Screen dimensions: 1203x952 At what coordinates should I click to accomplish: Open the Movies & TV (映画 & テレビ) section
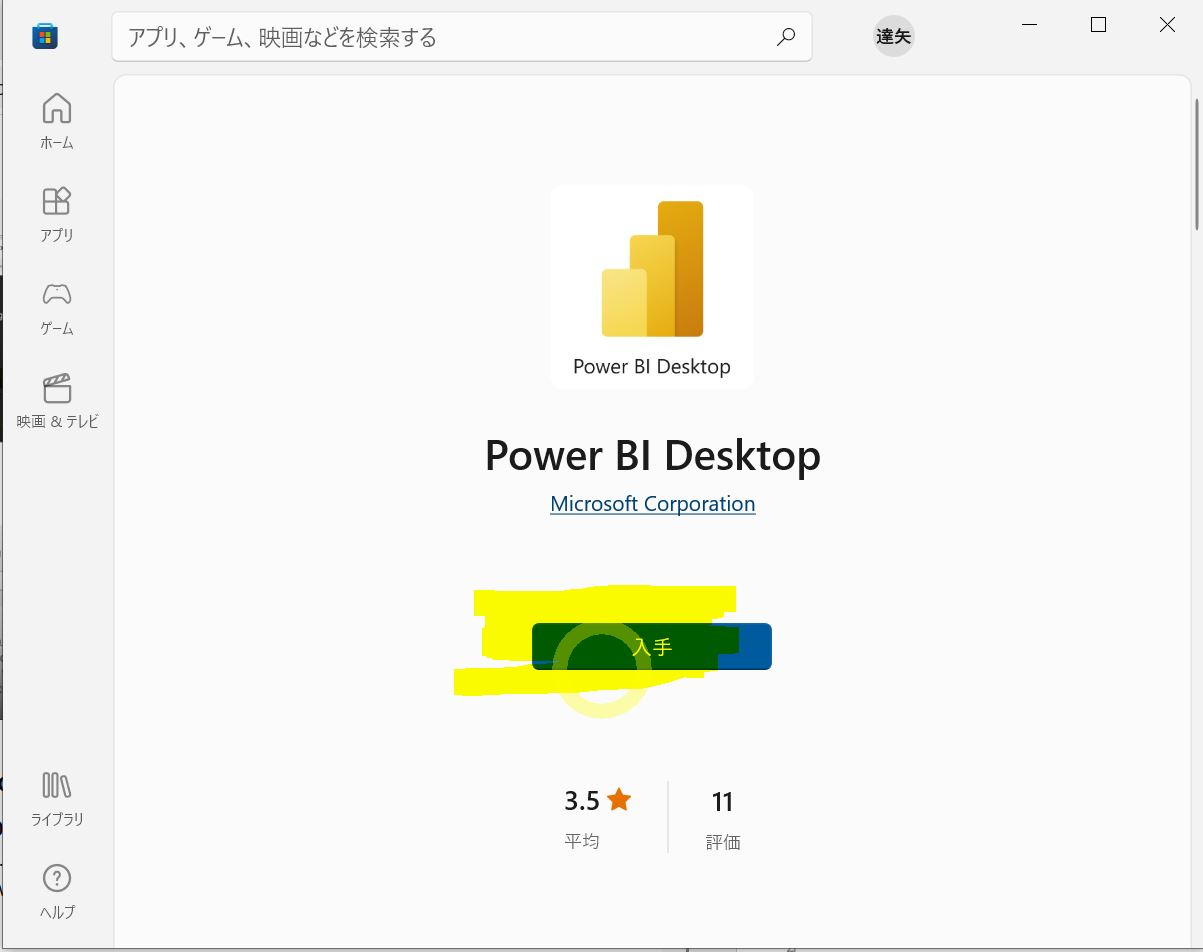point(57,401)
